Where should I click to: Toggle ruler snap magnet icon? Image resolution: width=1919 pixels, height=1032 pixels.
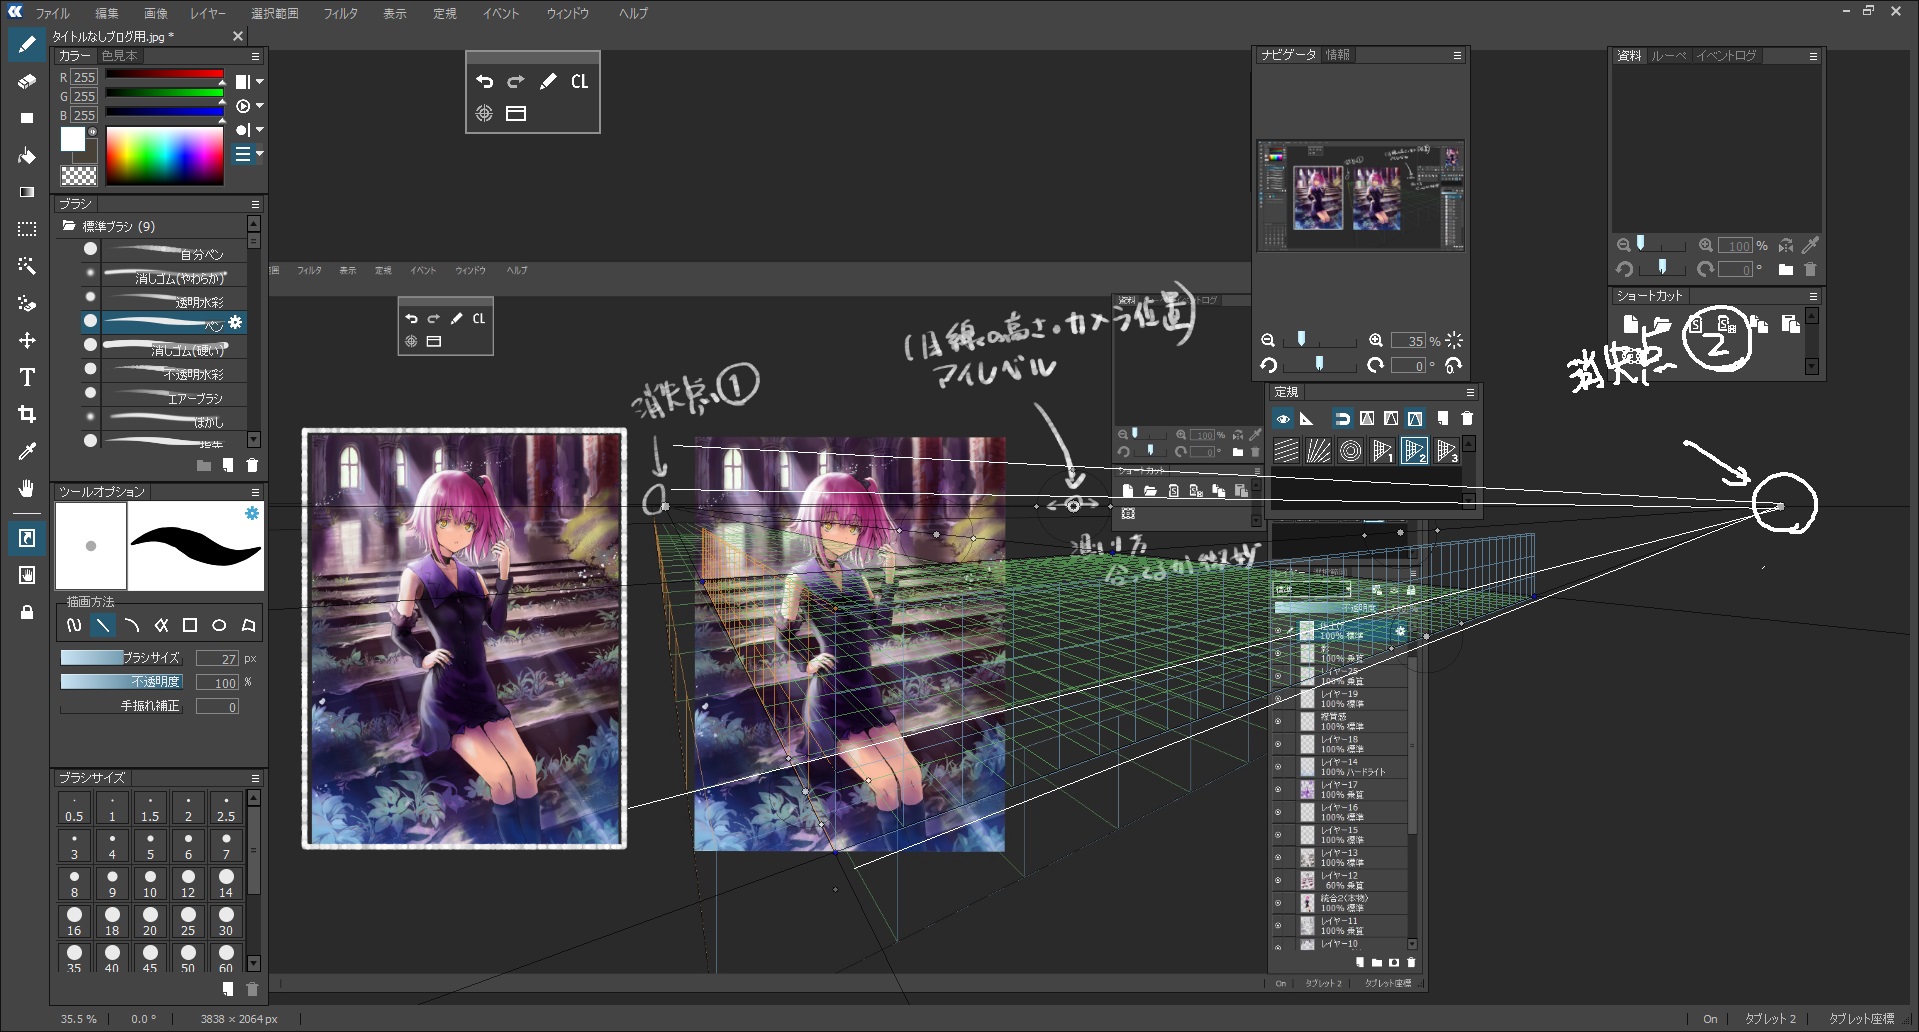1342,418
